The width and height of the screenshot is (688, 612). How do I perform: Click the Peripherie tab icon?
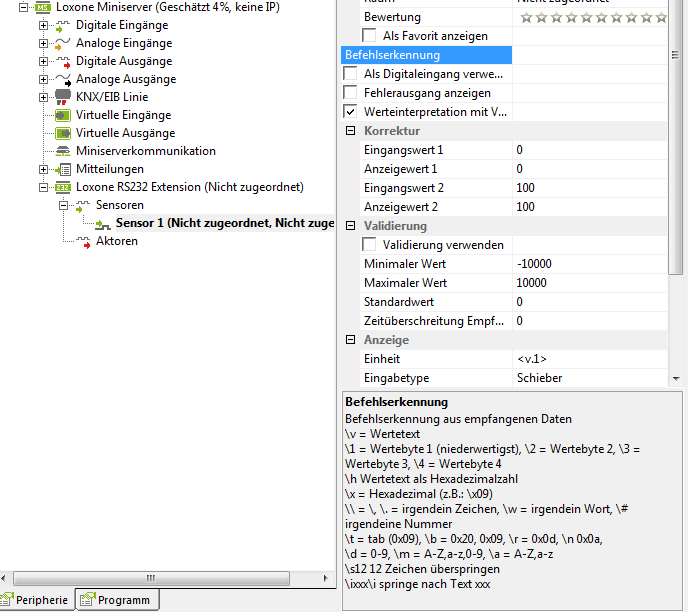coord(7,600)
